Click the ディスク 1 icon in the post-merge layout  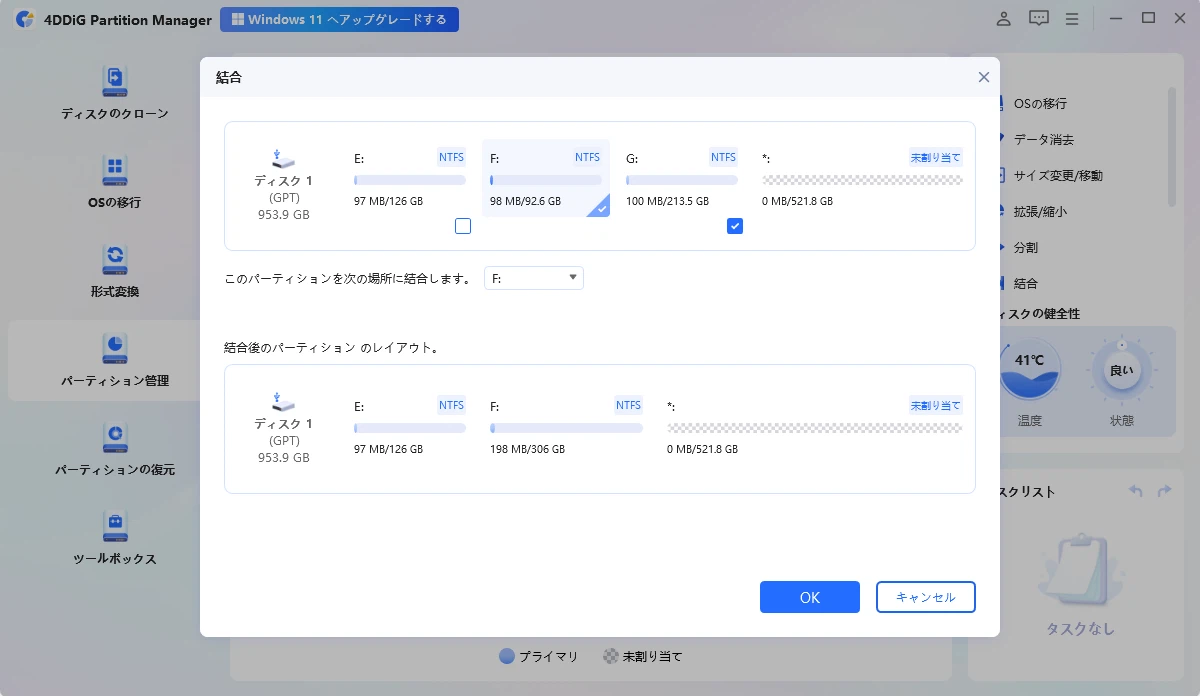283,401
